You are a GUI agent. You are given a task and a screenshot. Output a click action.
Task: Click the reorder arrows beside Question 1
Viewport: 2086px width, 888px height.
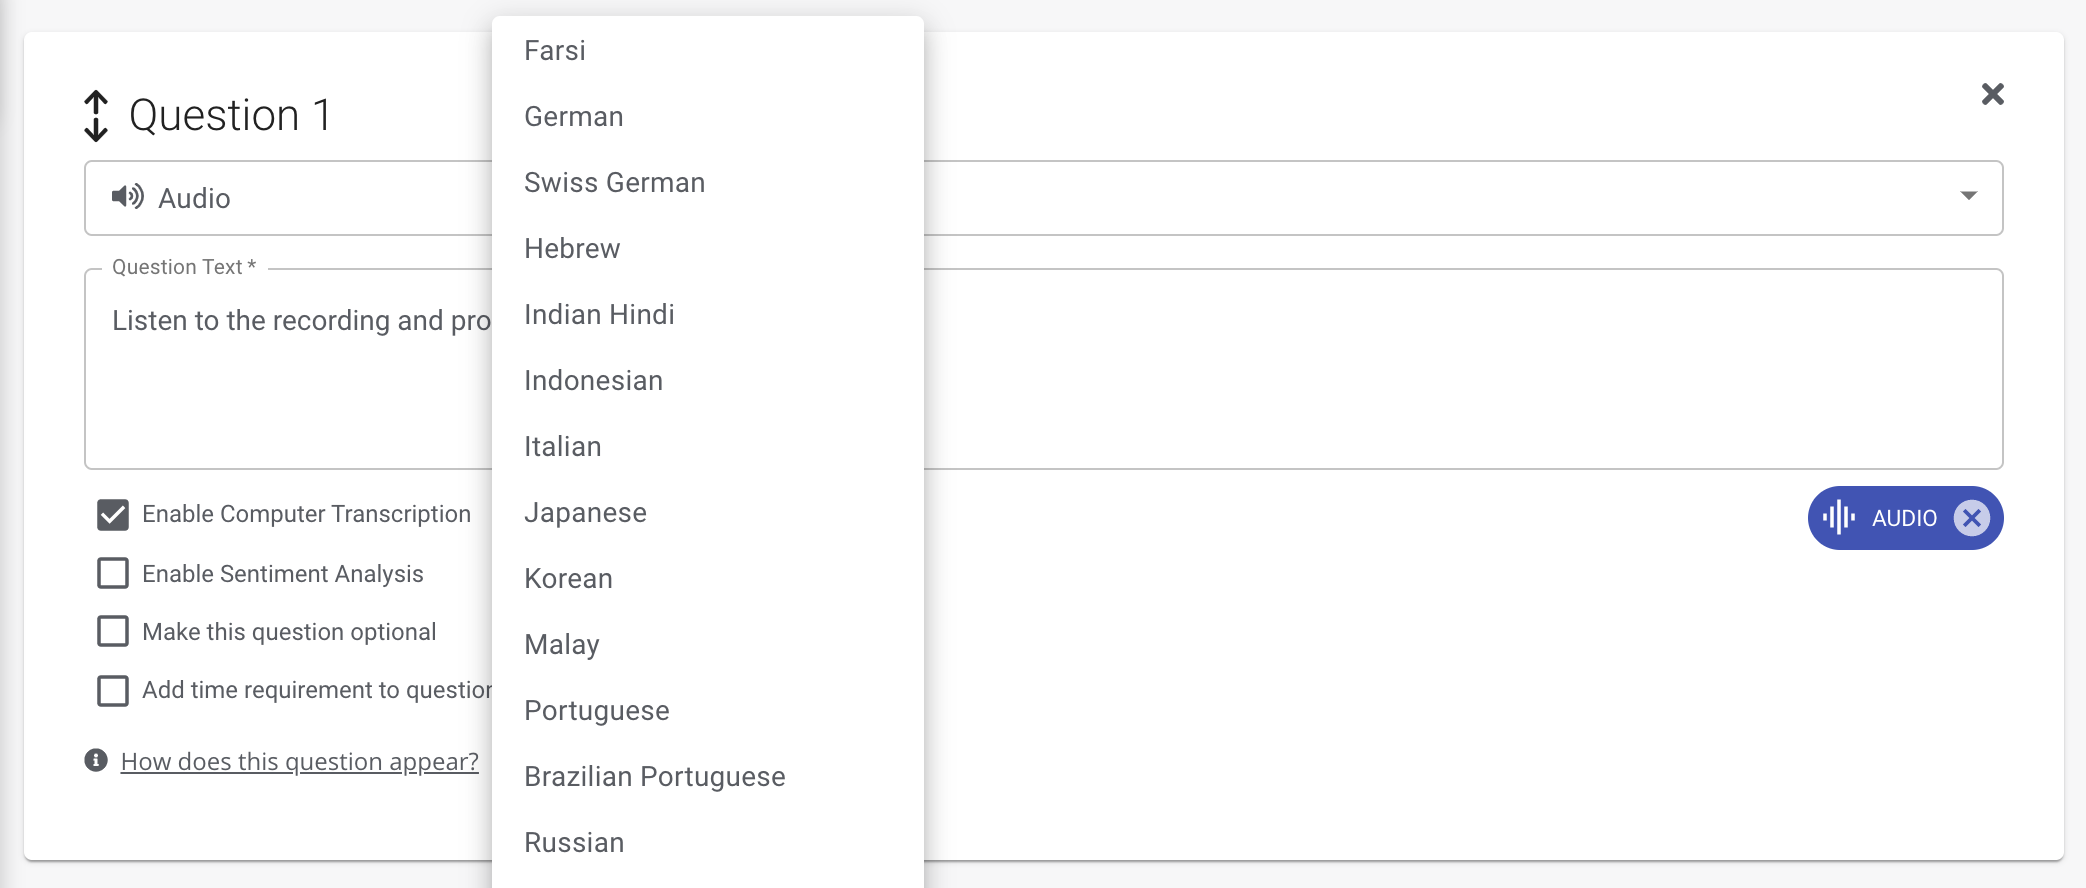pyautogui.click(x=96, y=116)
